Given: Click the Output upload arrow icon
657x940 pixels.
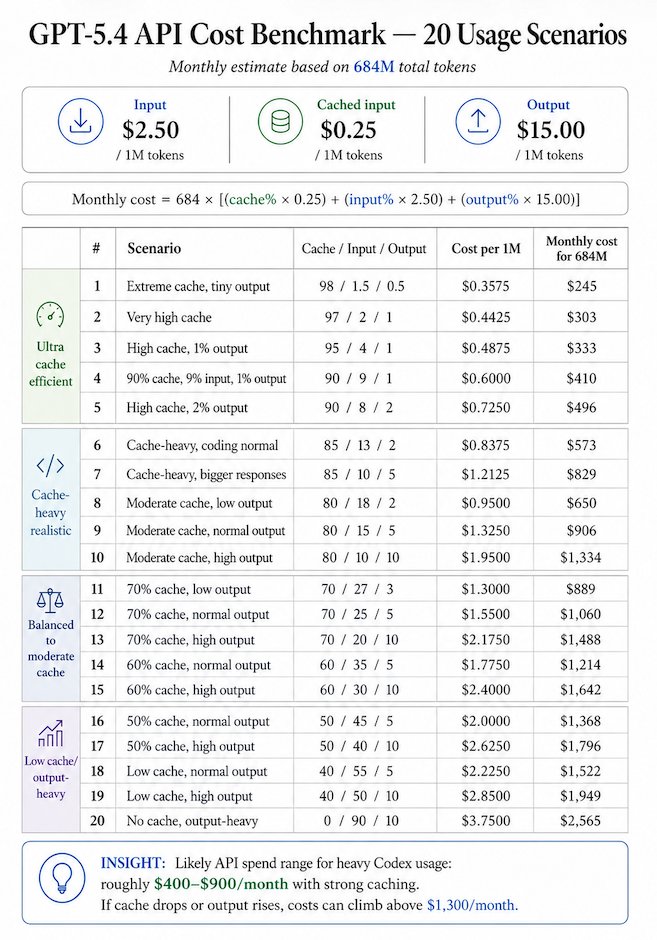Looking at the screenshot, I should click(478, 121).
